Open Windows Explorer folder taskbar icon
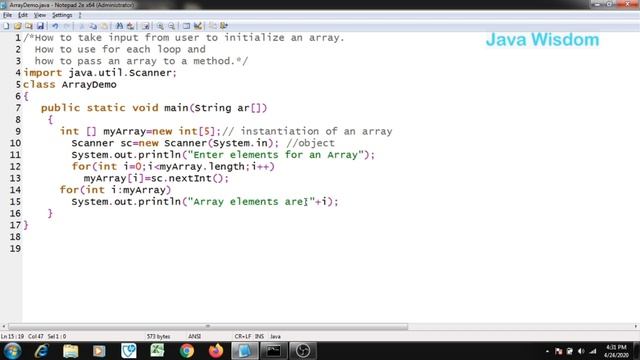The image size is (640, 360). click(71, 351)
